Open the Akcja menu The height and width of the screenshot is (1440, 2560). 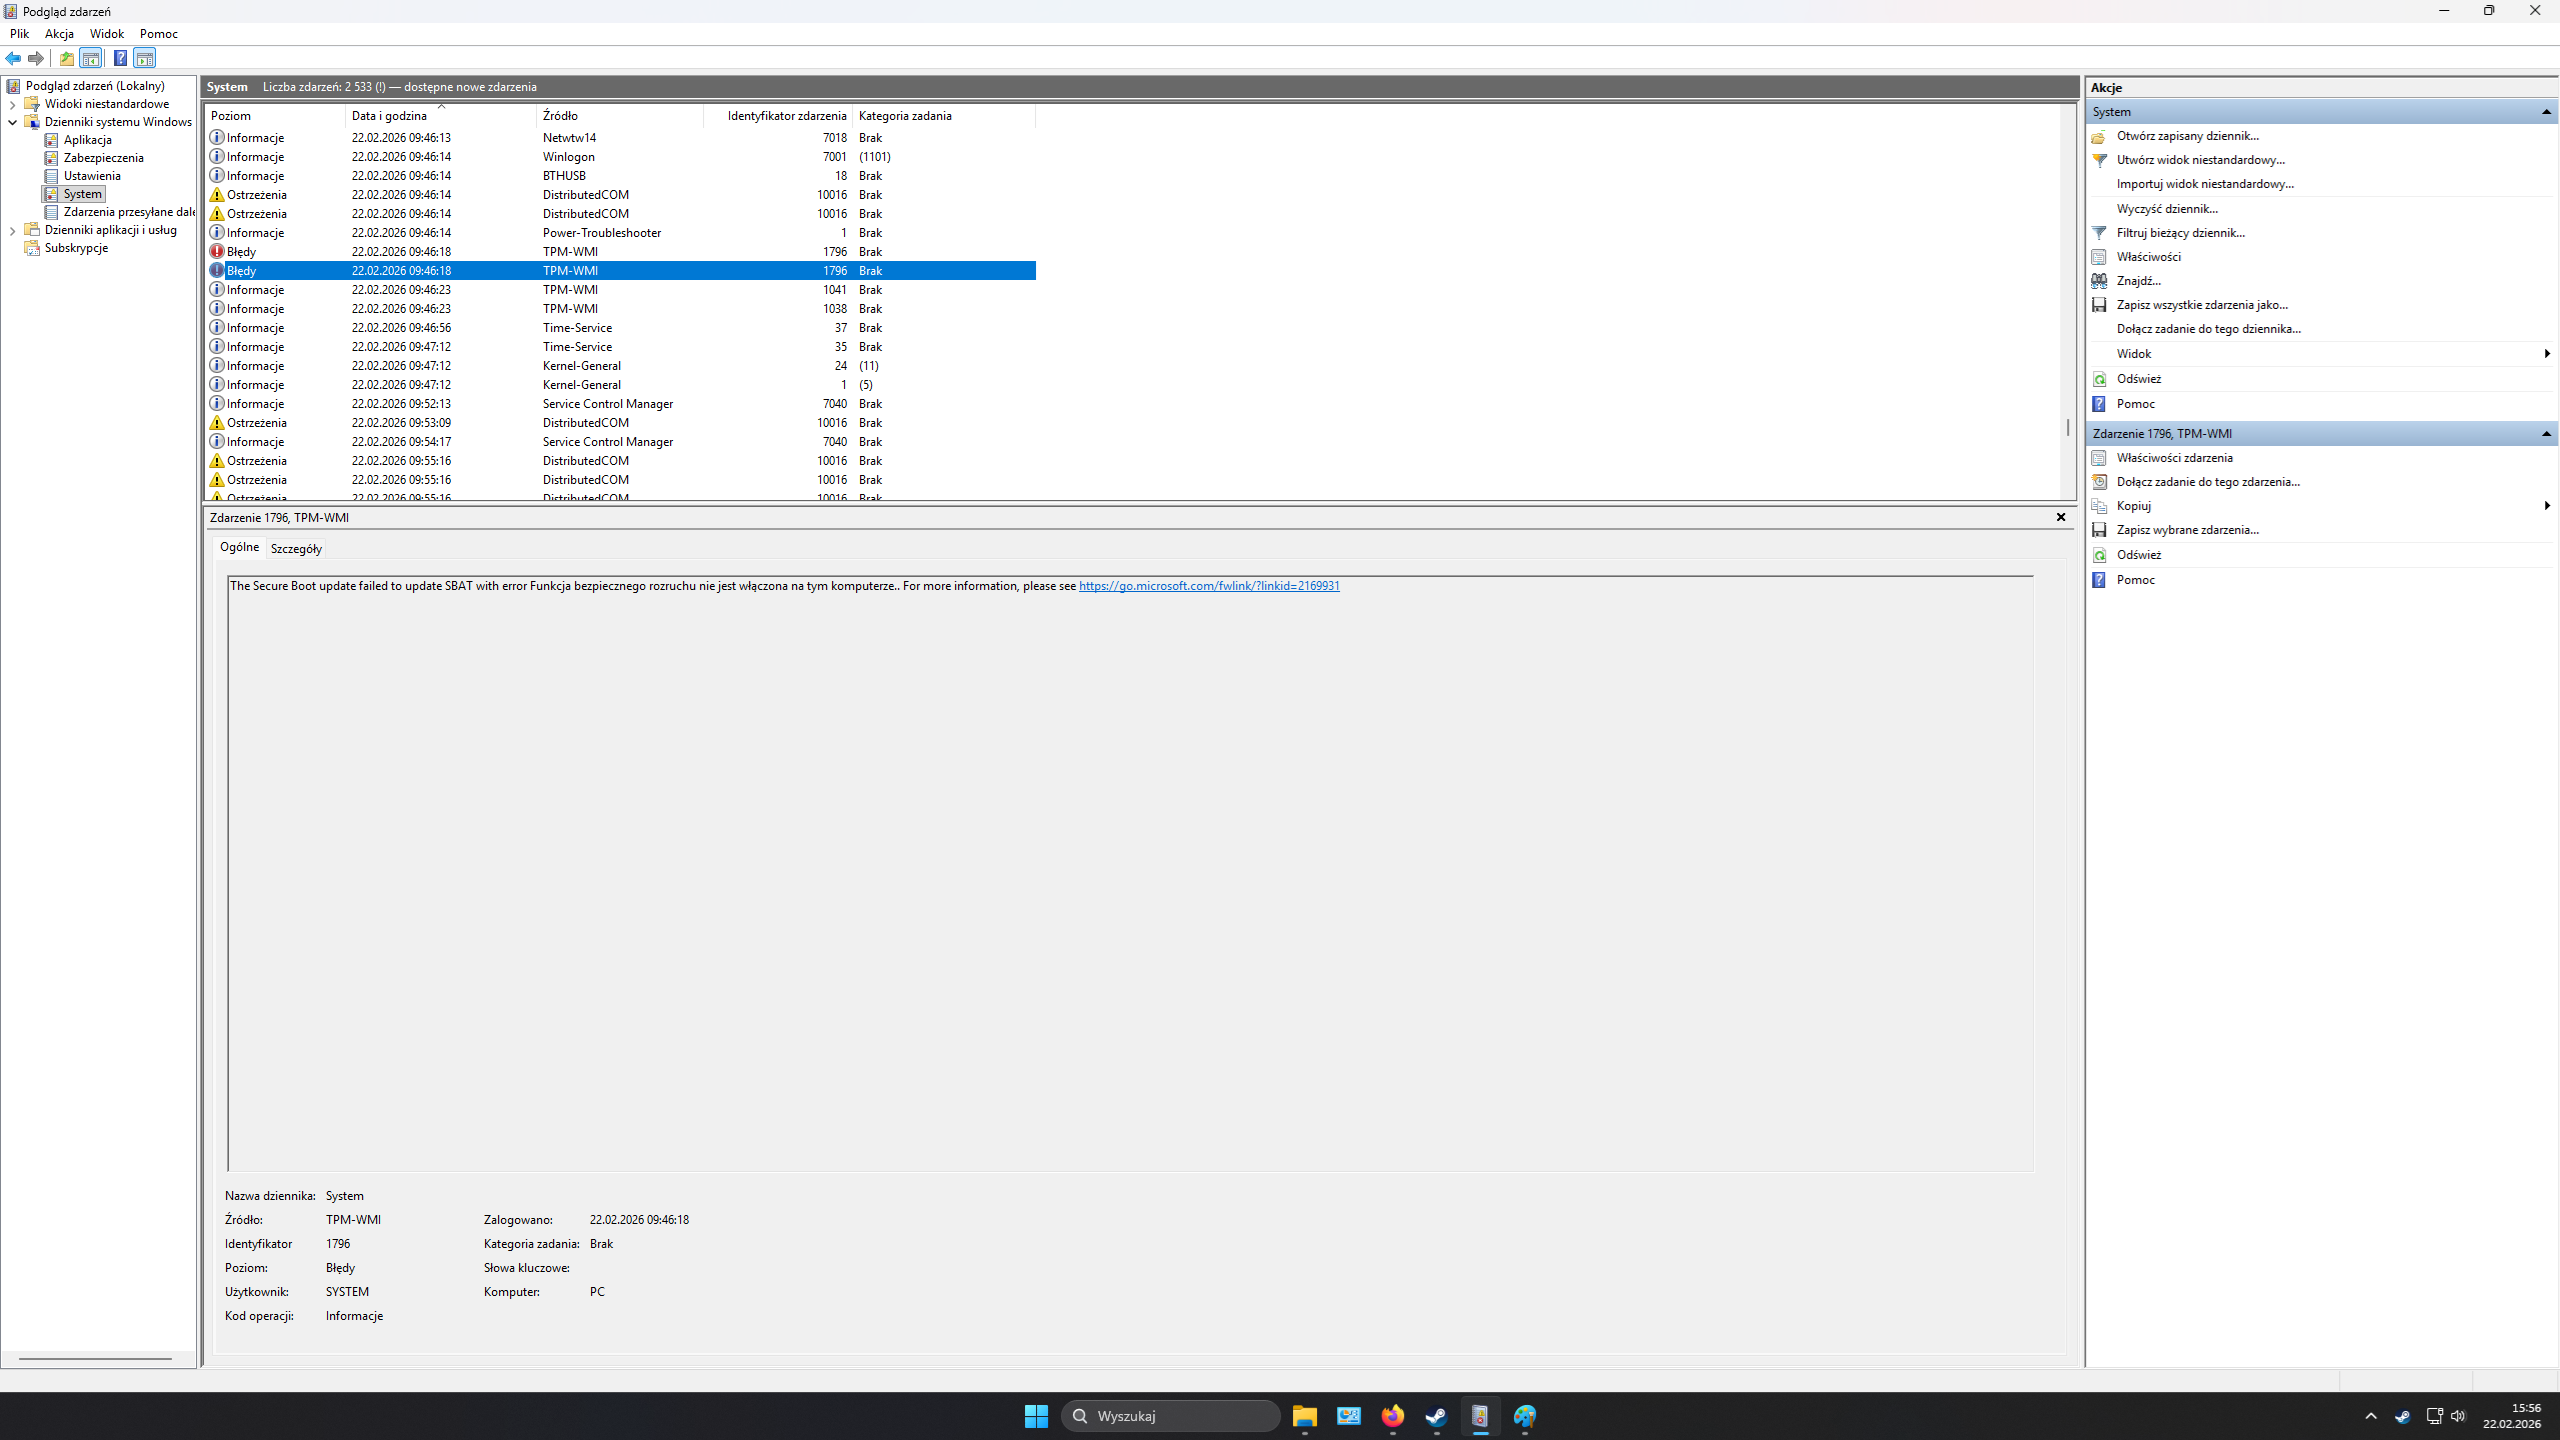[59, 34]
